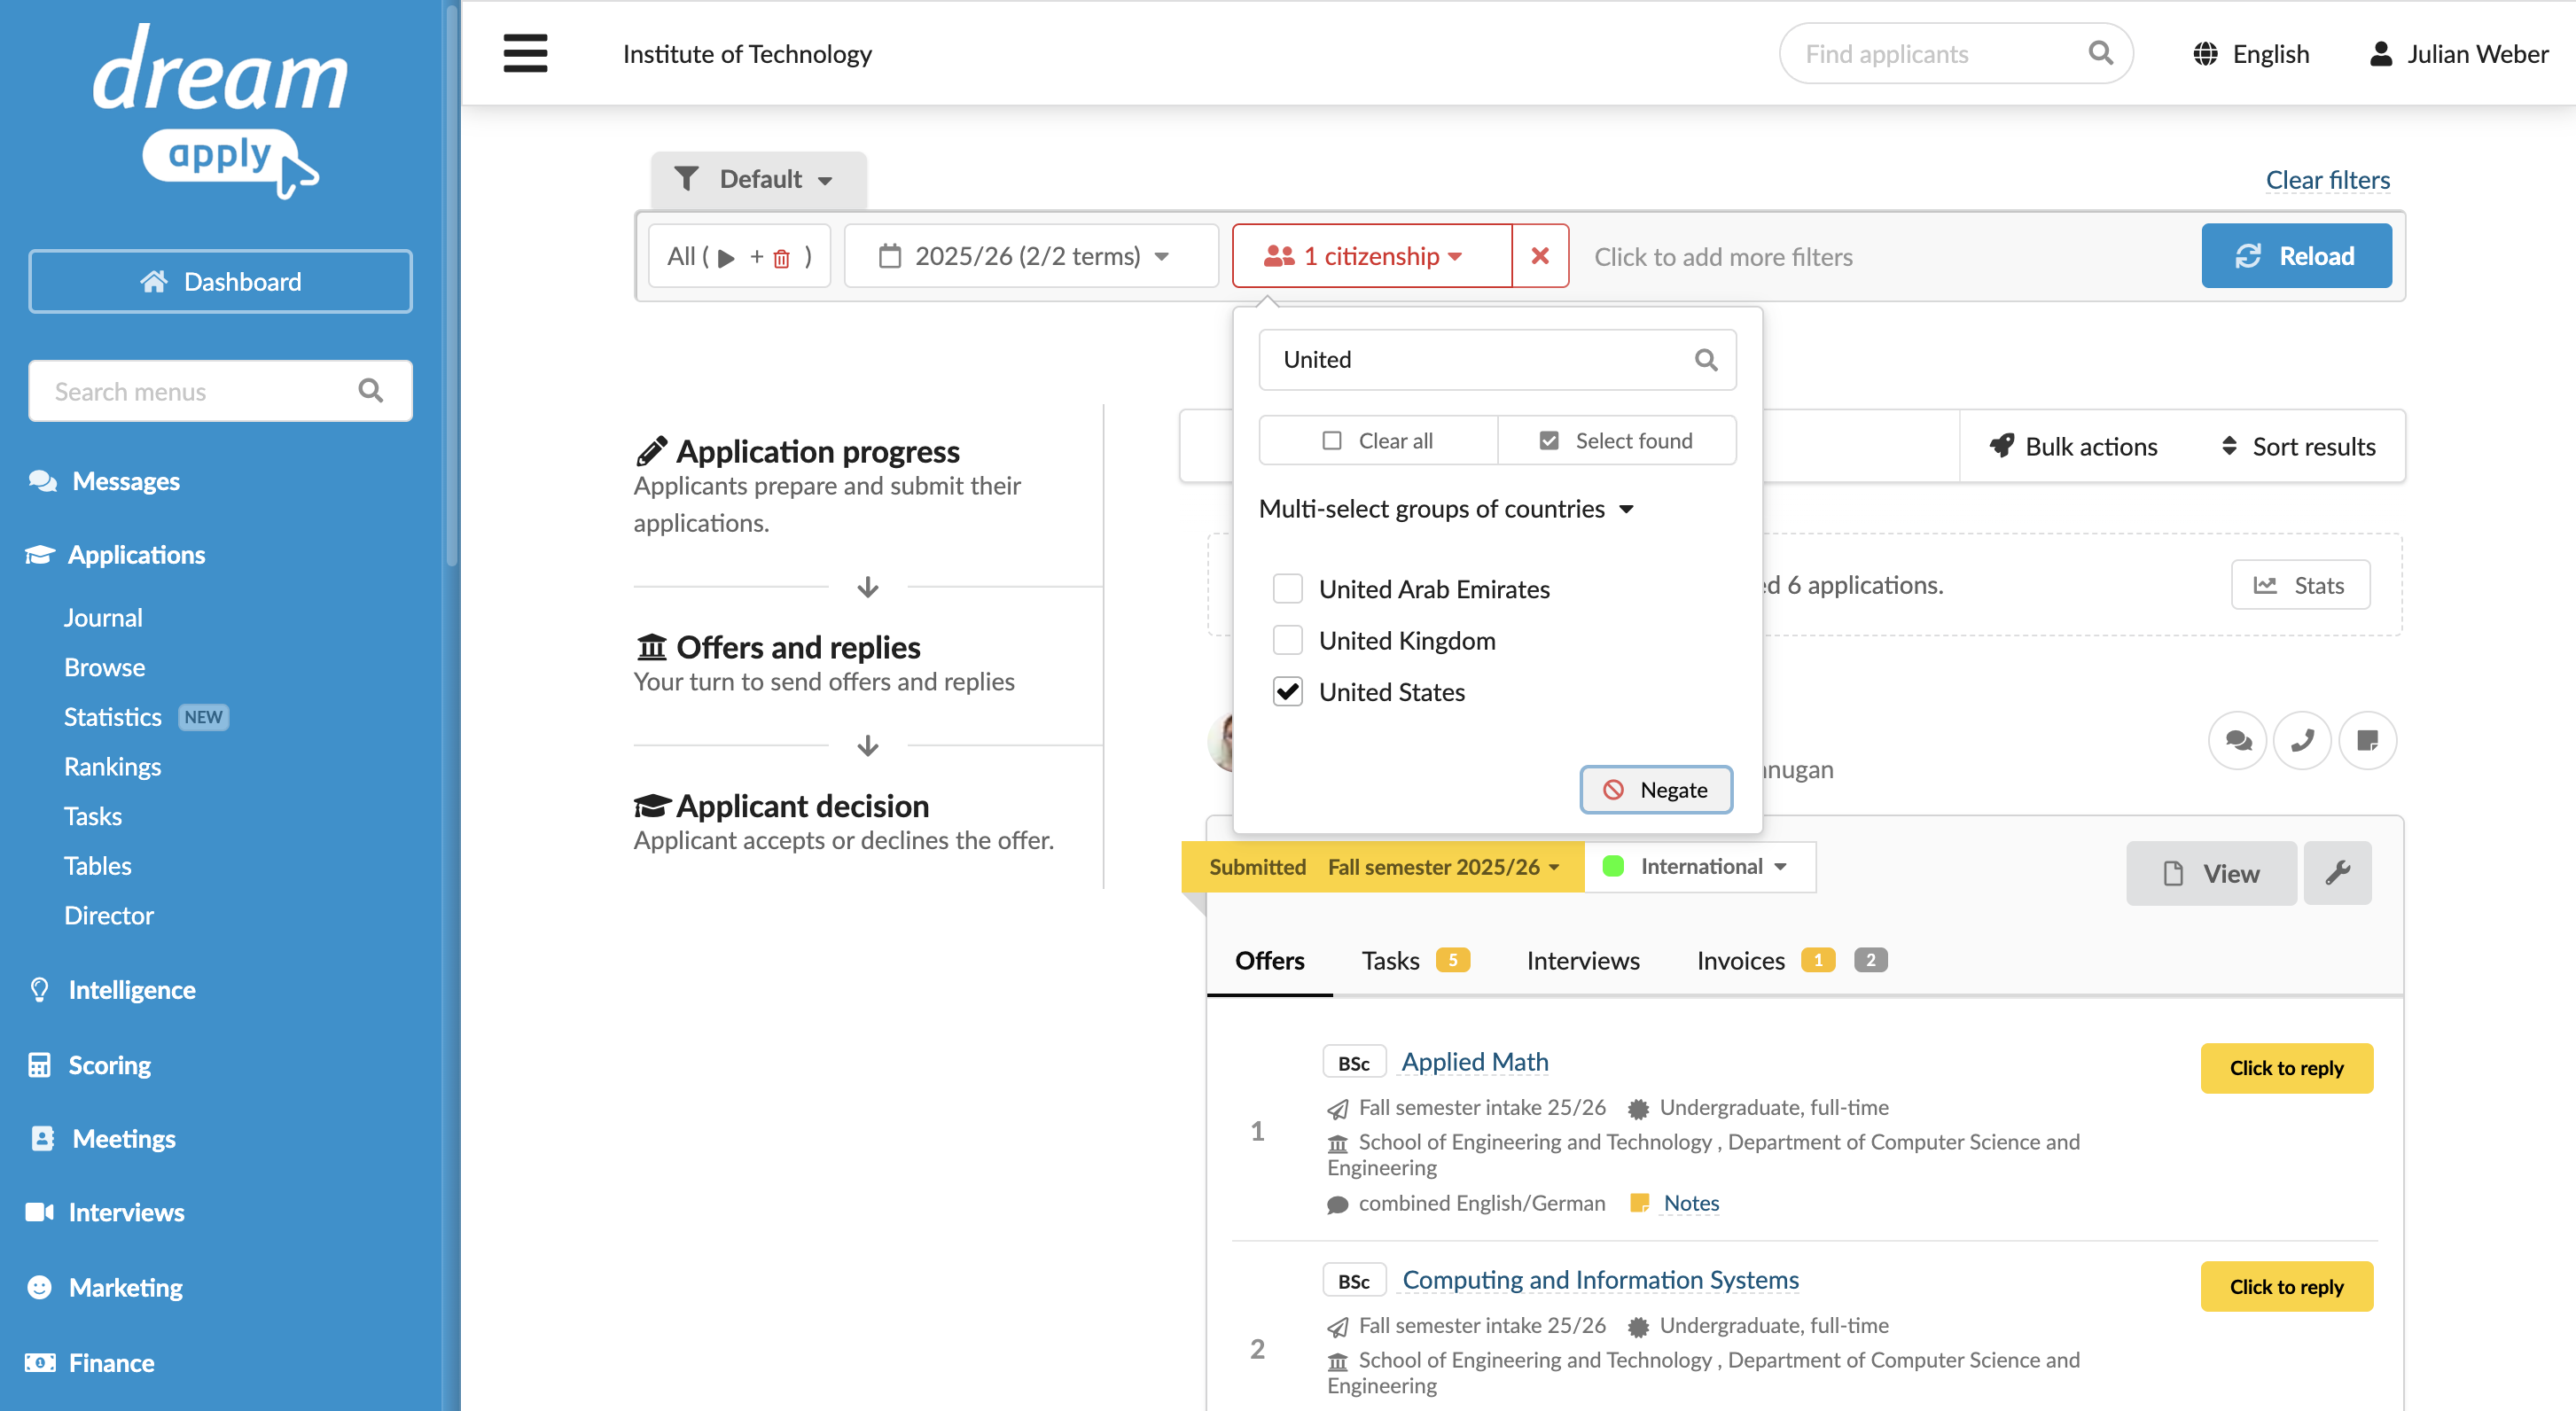The height and width of the screenshot is (1411, 2576).
Task: Open Fall semester 2025/26 dropdown
Action: 1443,867
